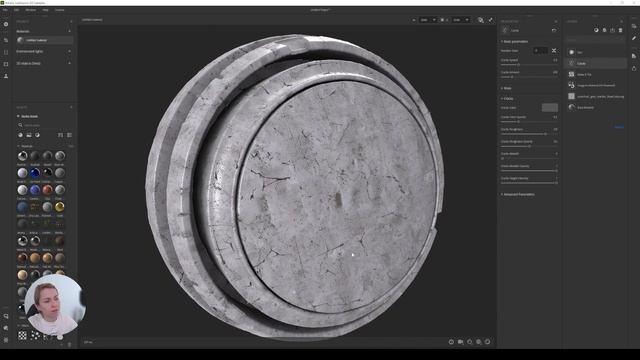Open the Window menu
Viewport: 640px width, 360px height.
click(x=31, y=10)
